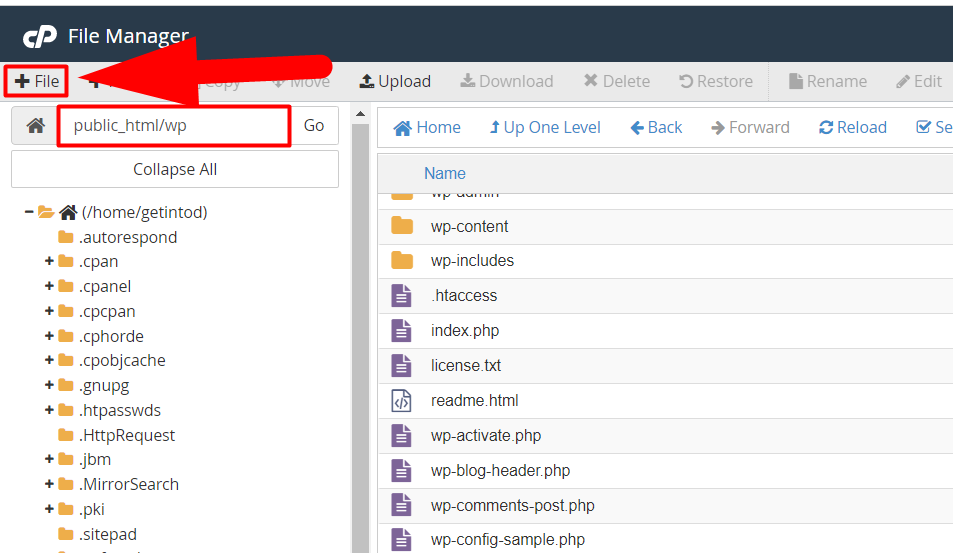Select the .pki folder label
Screen dimensions: 953x553
(x=91, y=509)
